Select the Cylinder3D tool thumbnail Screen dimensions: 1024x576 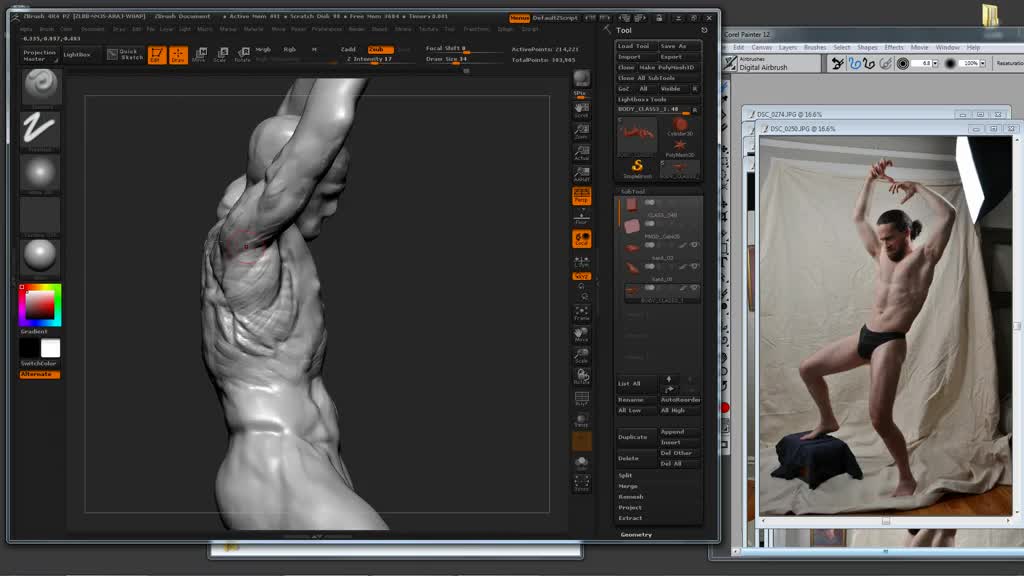(680, 126)
